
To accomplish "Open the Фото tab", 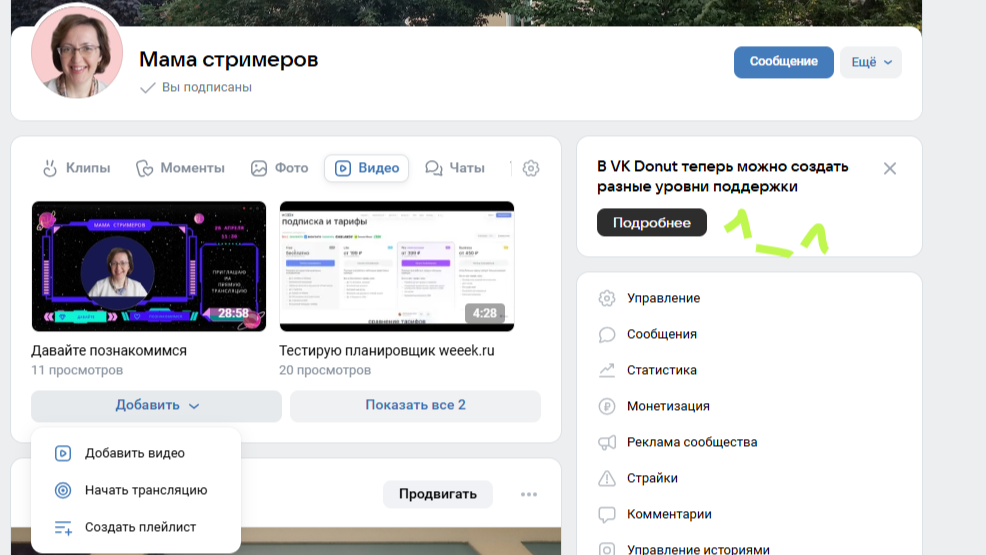I will pyautogui.click(x=280, y=168).
